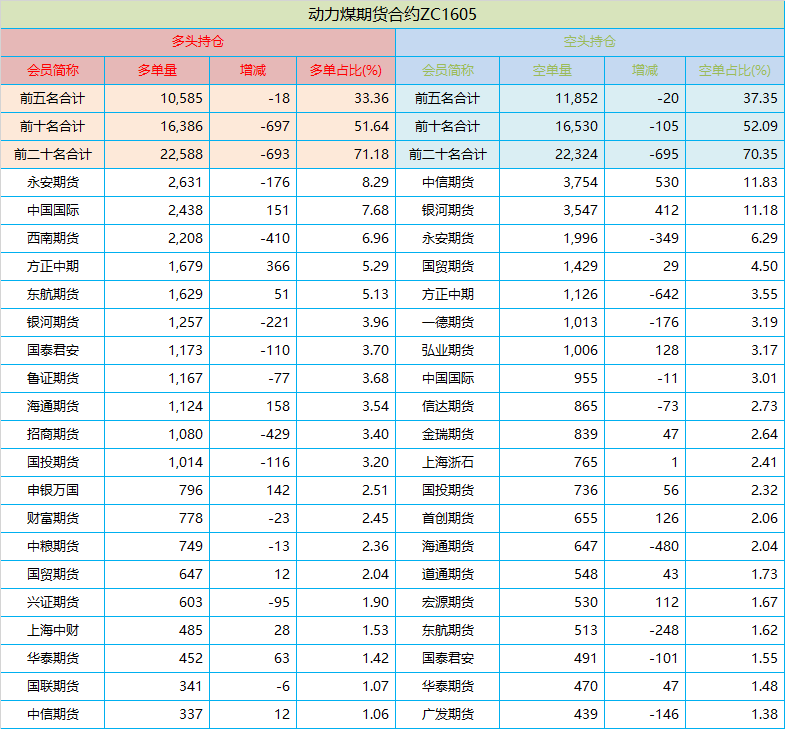Select long top-twenty total 22,588

point(181,154)
